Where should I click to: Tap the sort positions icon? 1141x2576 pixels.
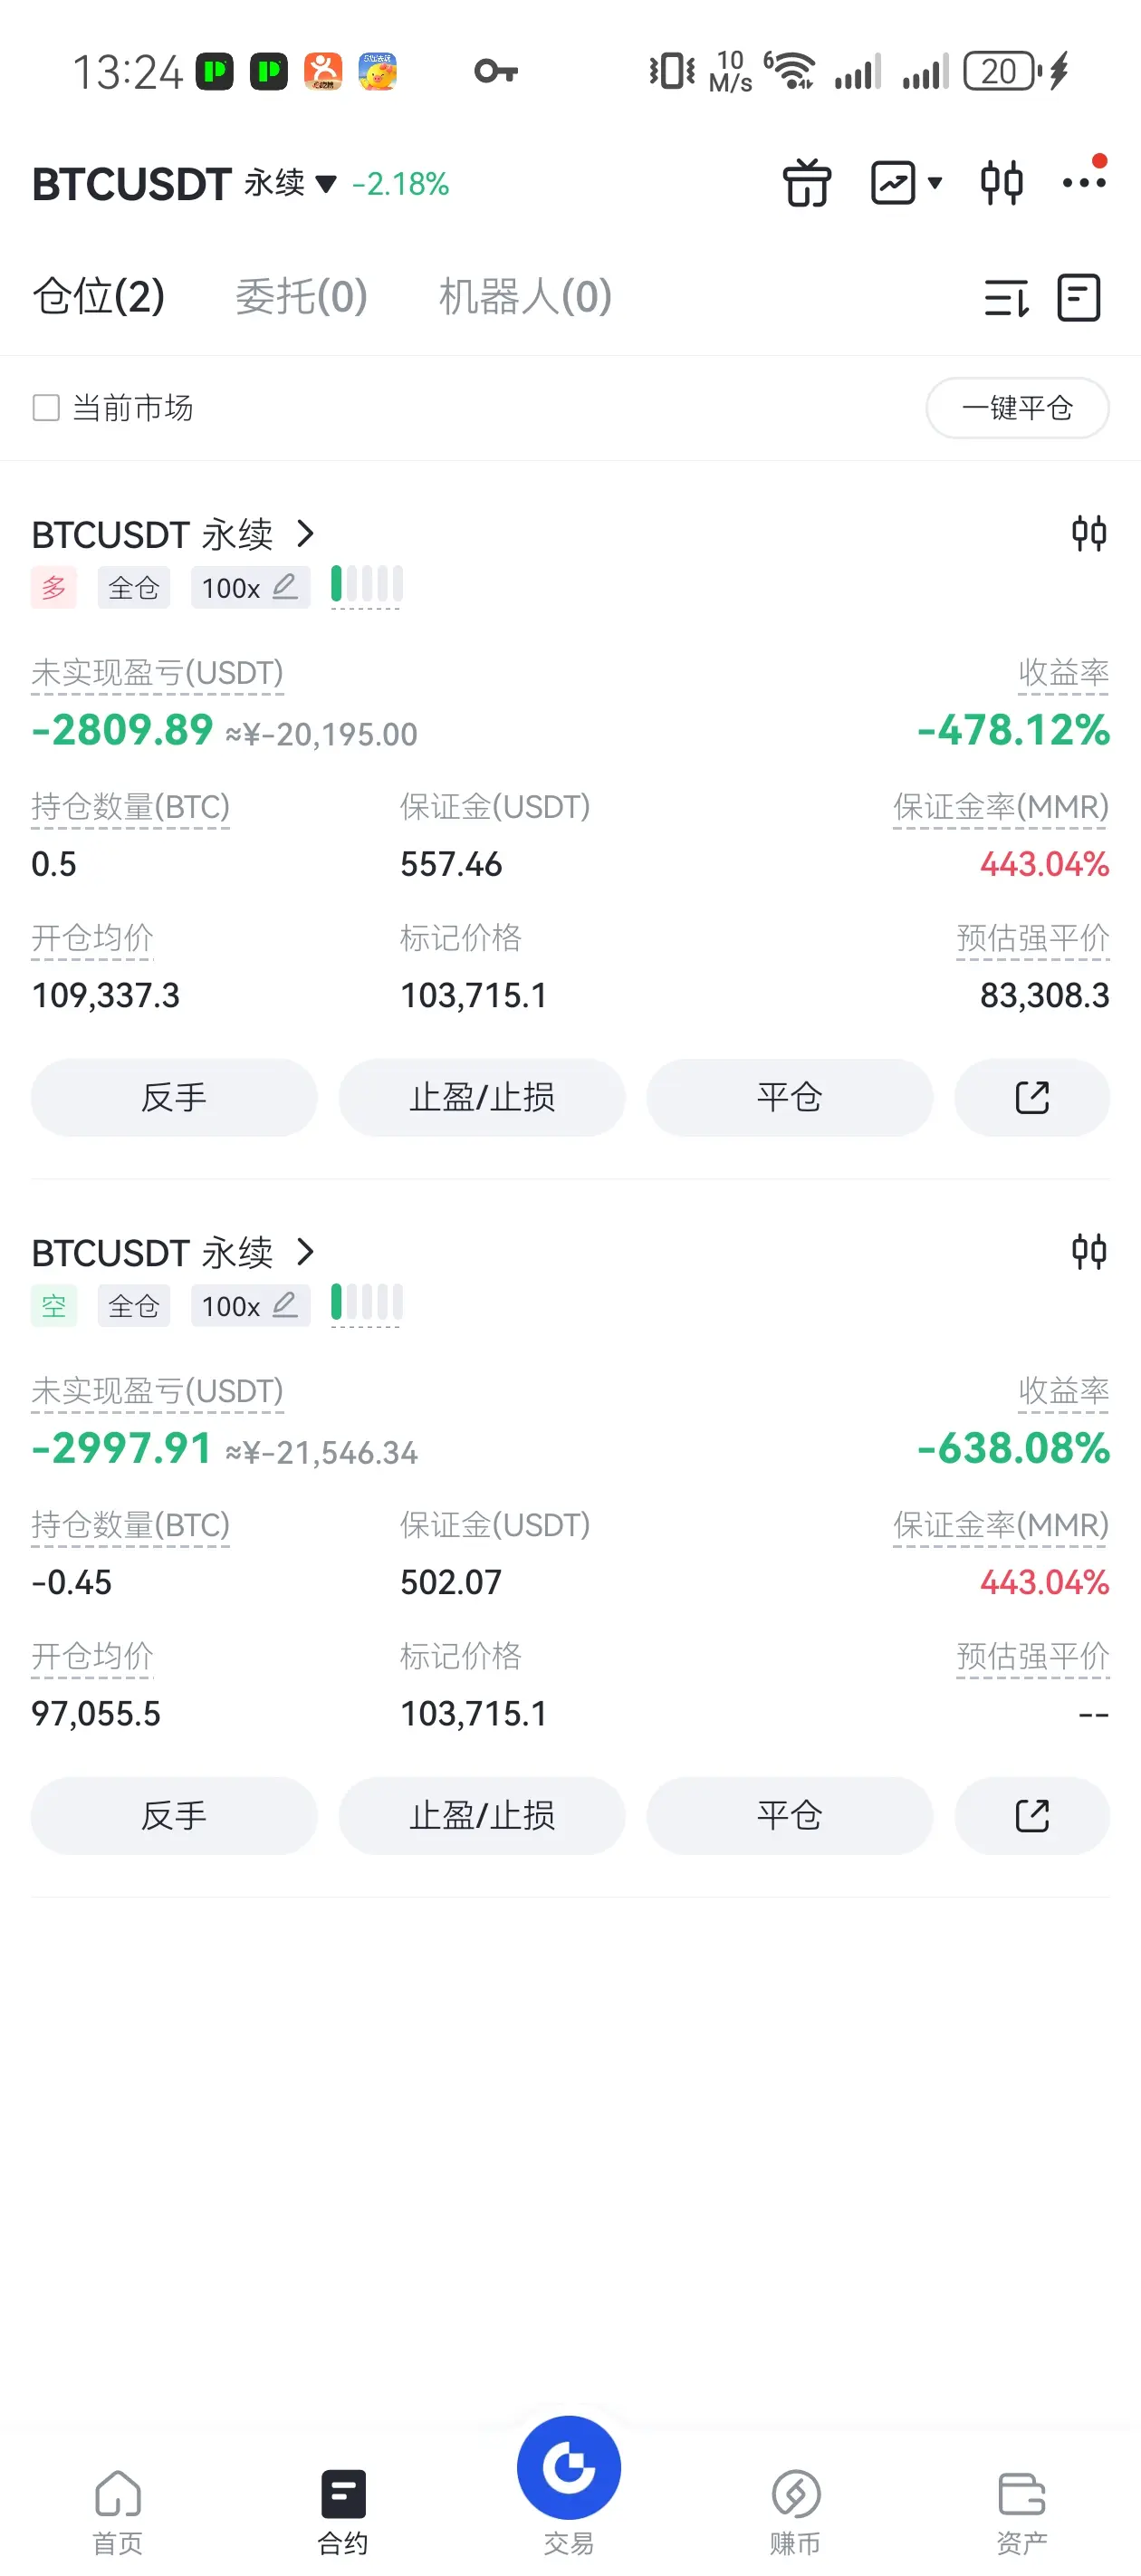[x=1006, y=298]
